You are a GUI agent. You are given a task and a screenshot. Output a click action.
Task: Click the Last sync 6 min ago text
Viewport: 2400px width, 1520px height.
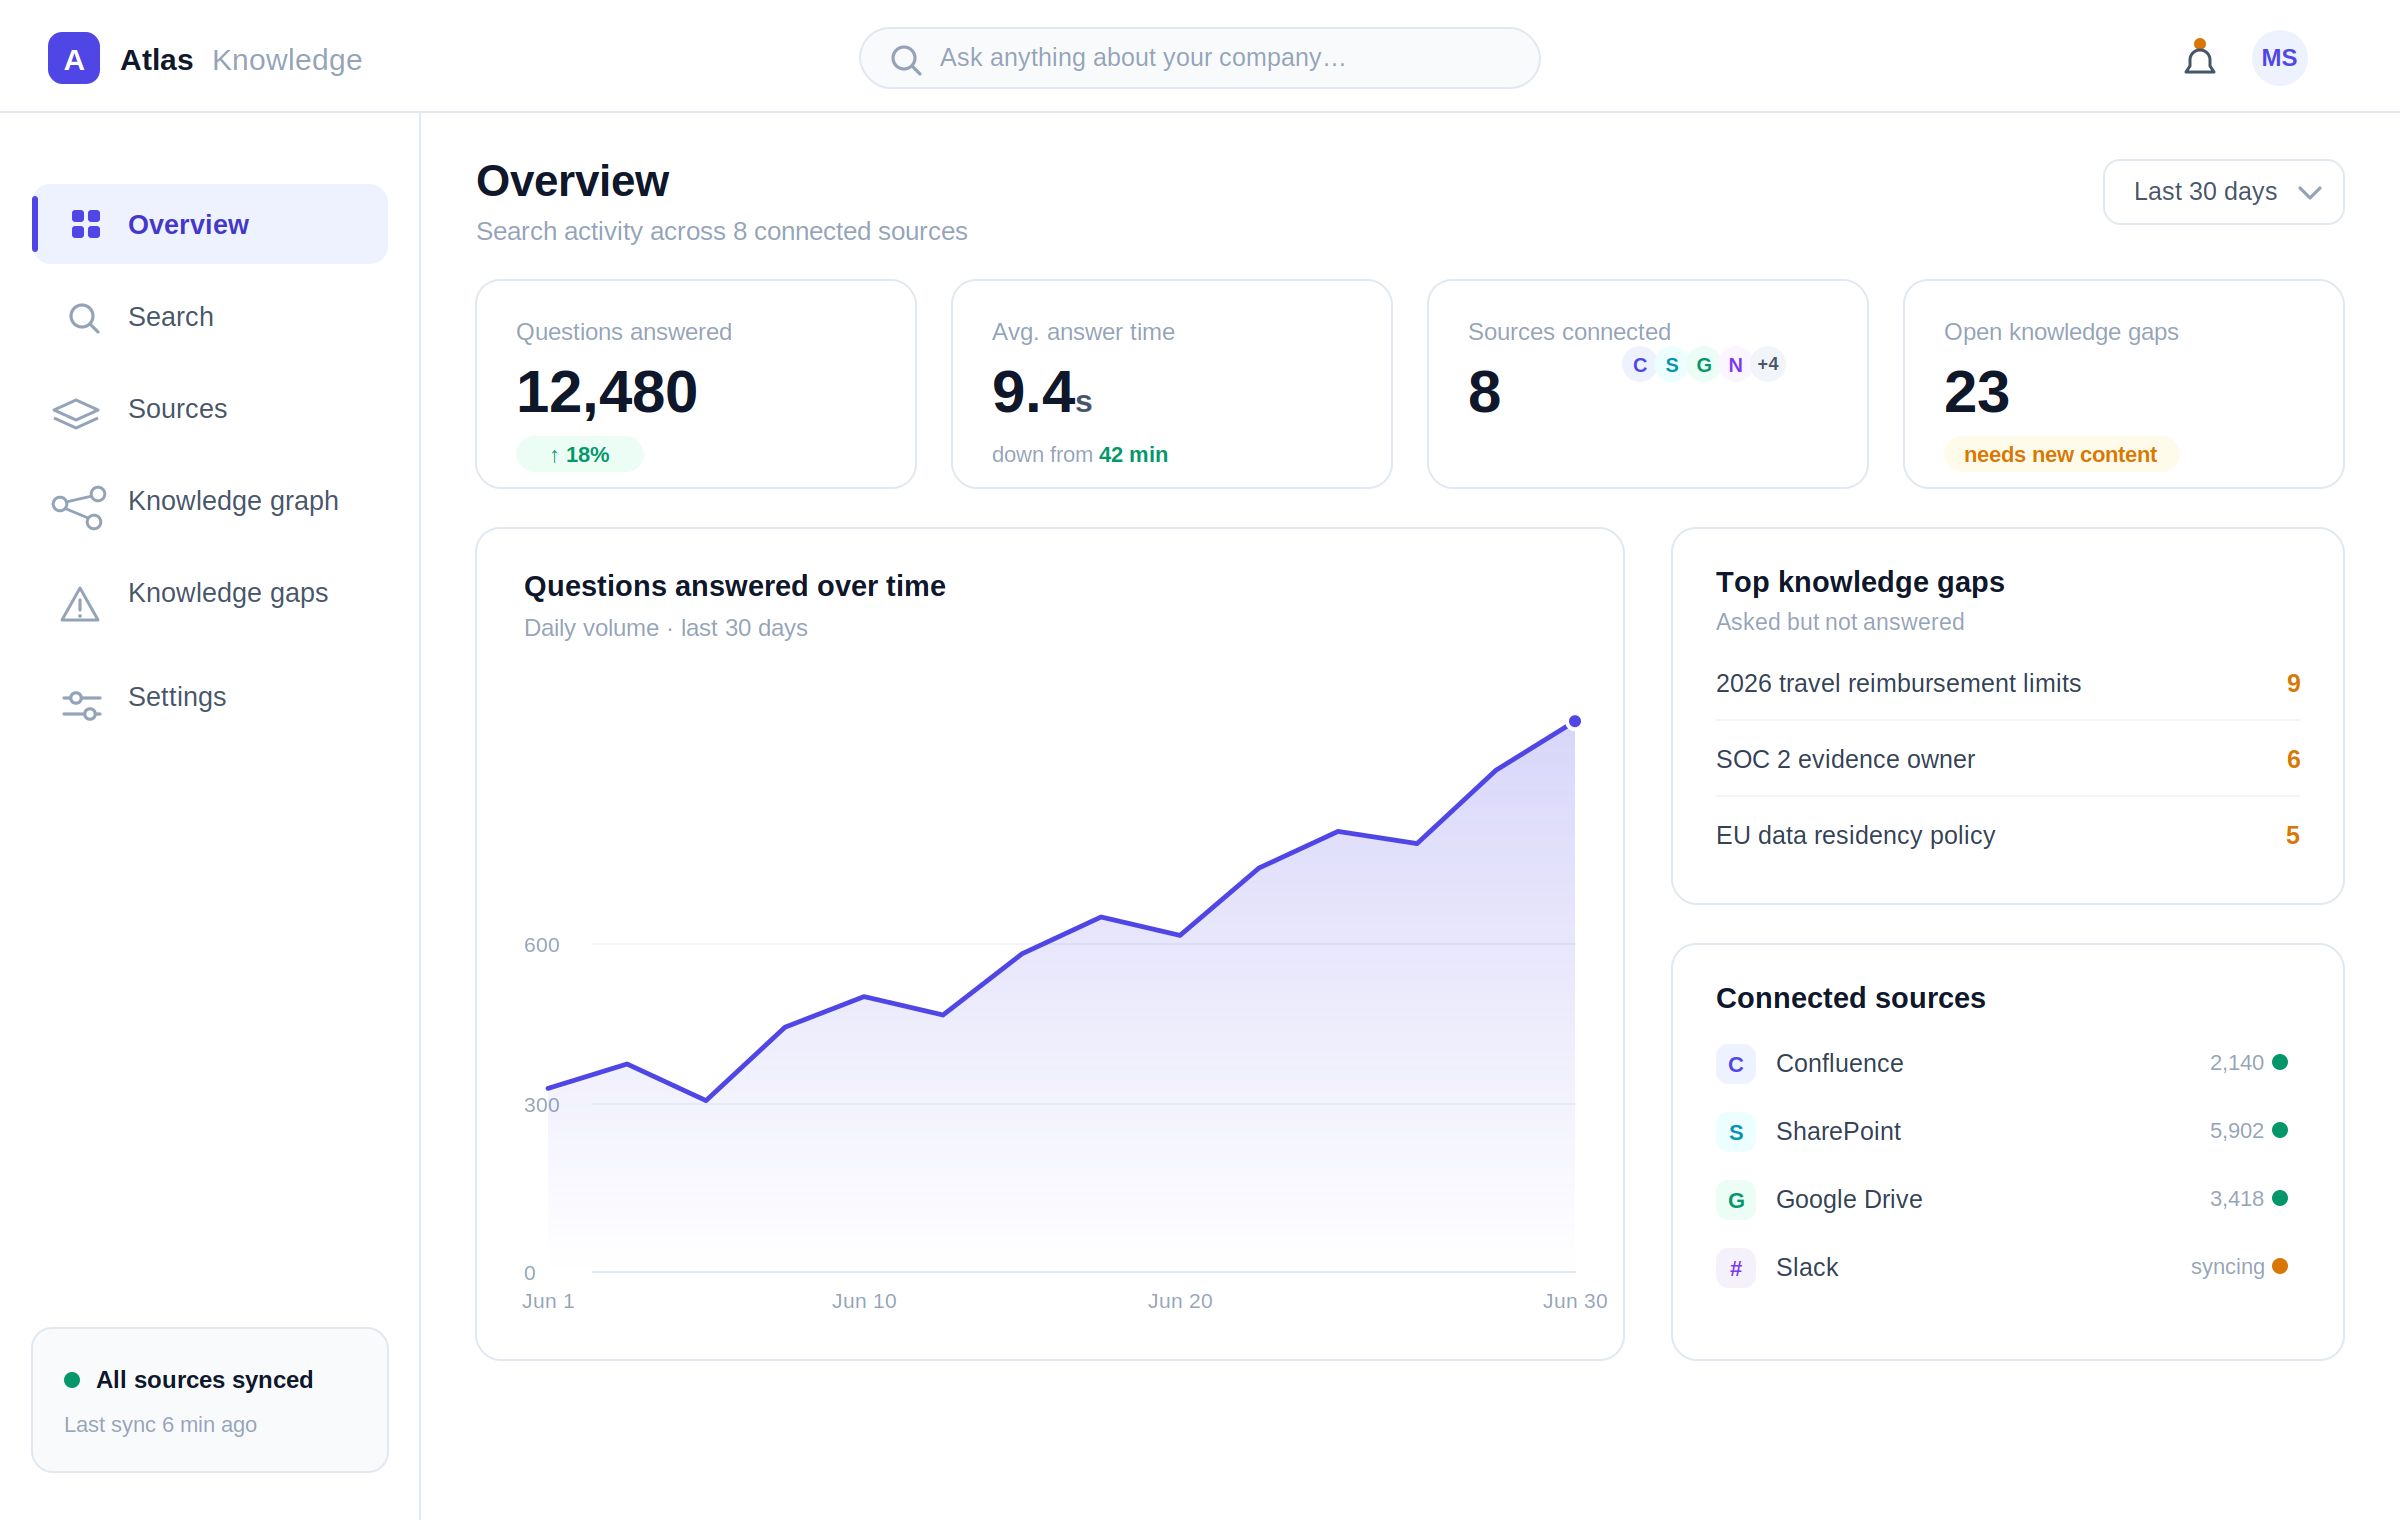coord(160,1425)
